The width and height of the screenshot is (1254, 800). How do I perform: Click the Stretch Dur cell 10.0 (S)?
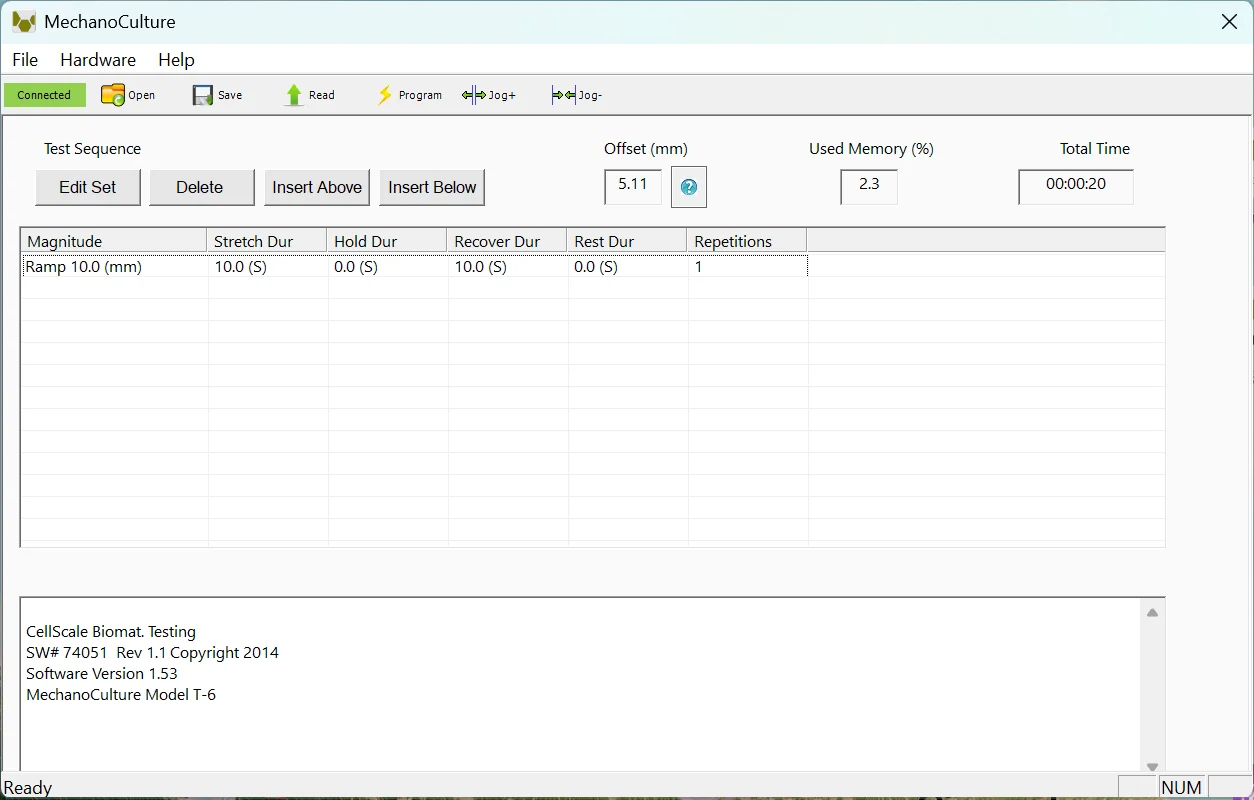tap(268, 267)
